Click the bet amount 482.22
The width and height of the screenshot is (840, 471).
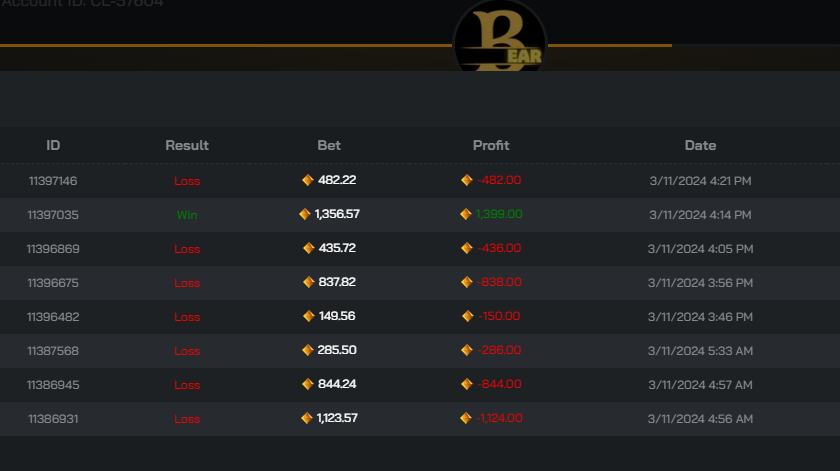337,180
